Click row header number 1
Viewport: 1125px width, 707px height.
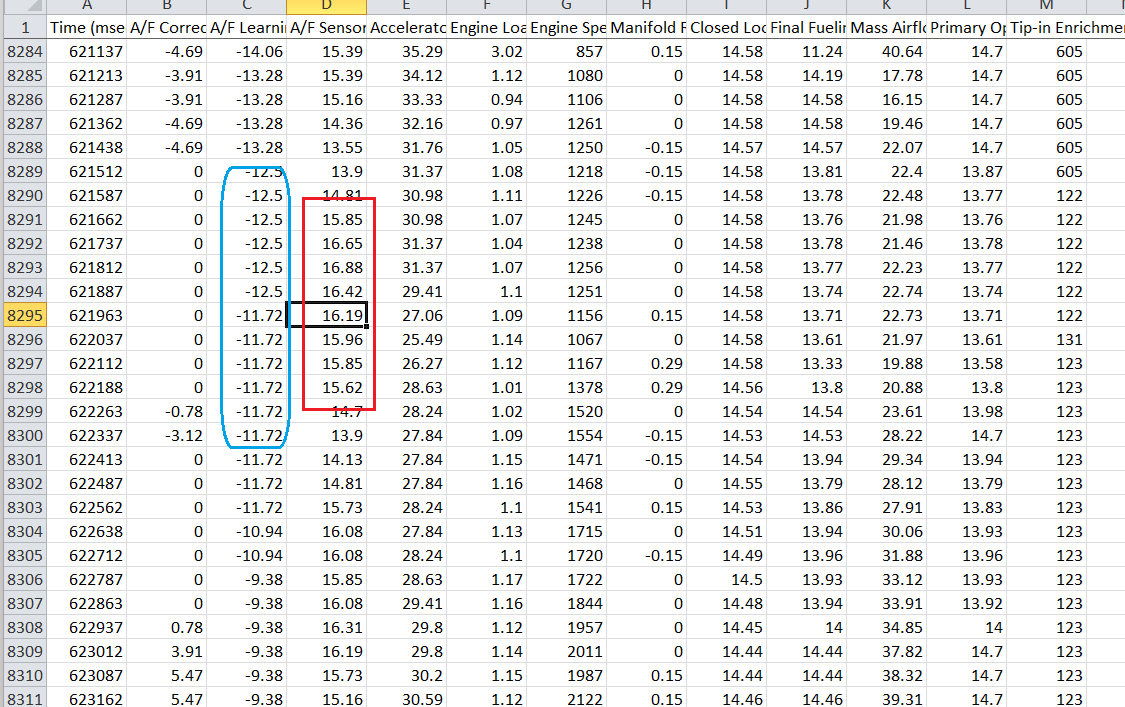(x=22, y=27)
